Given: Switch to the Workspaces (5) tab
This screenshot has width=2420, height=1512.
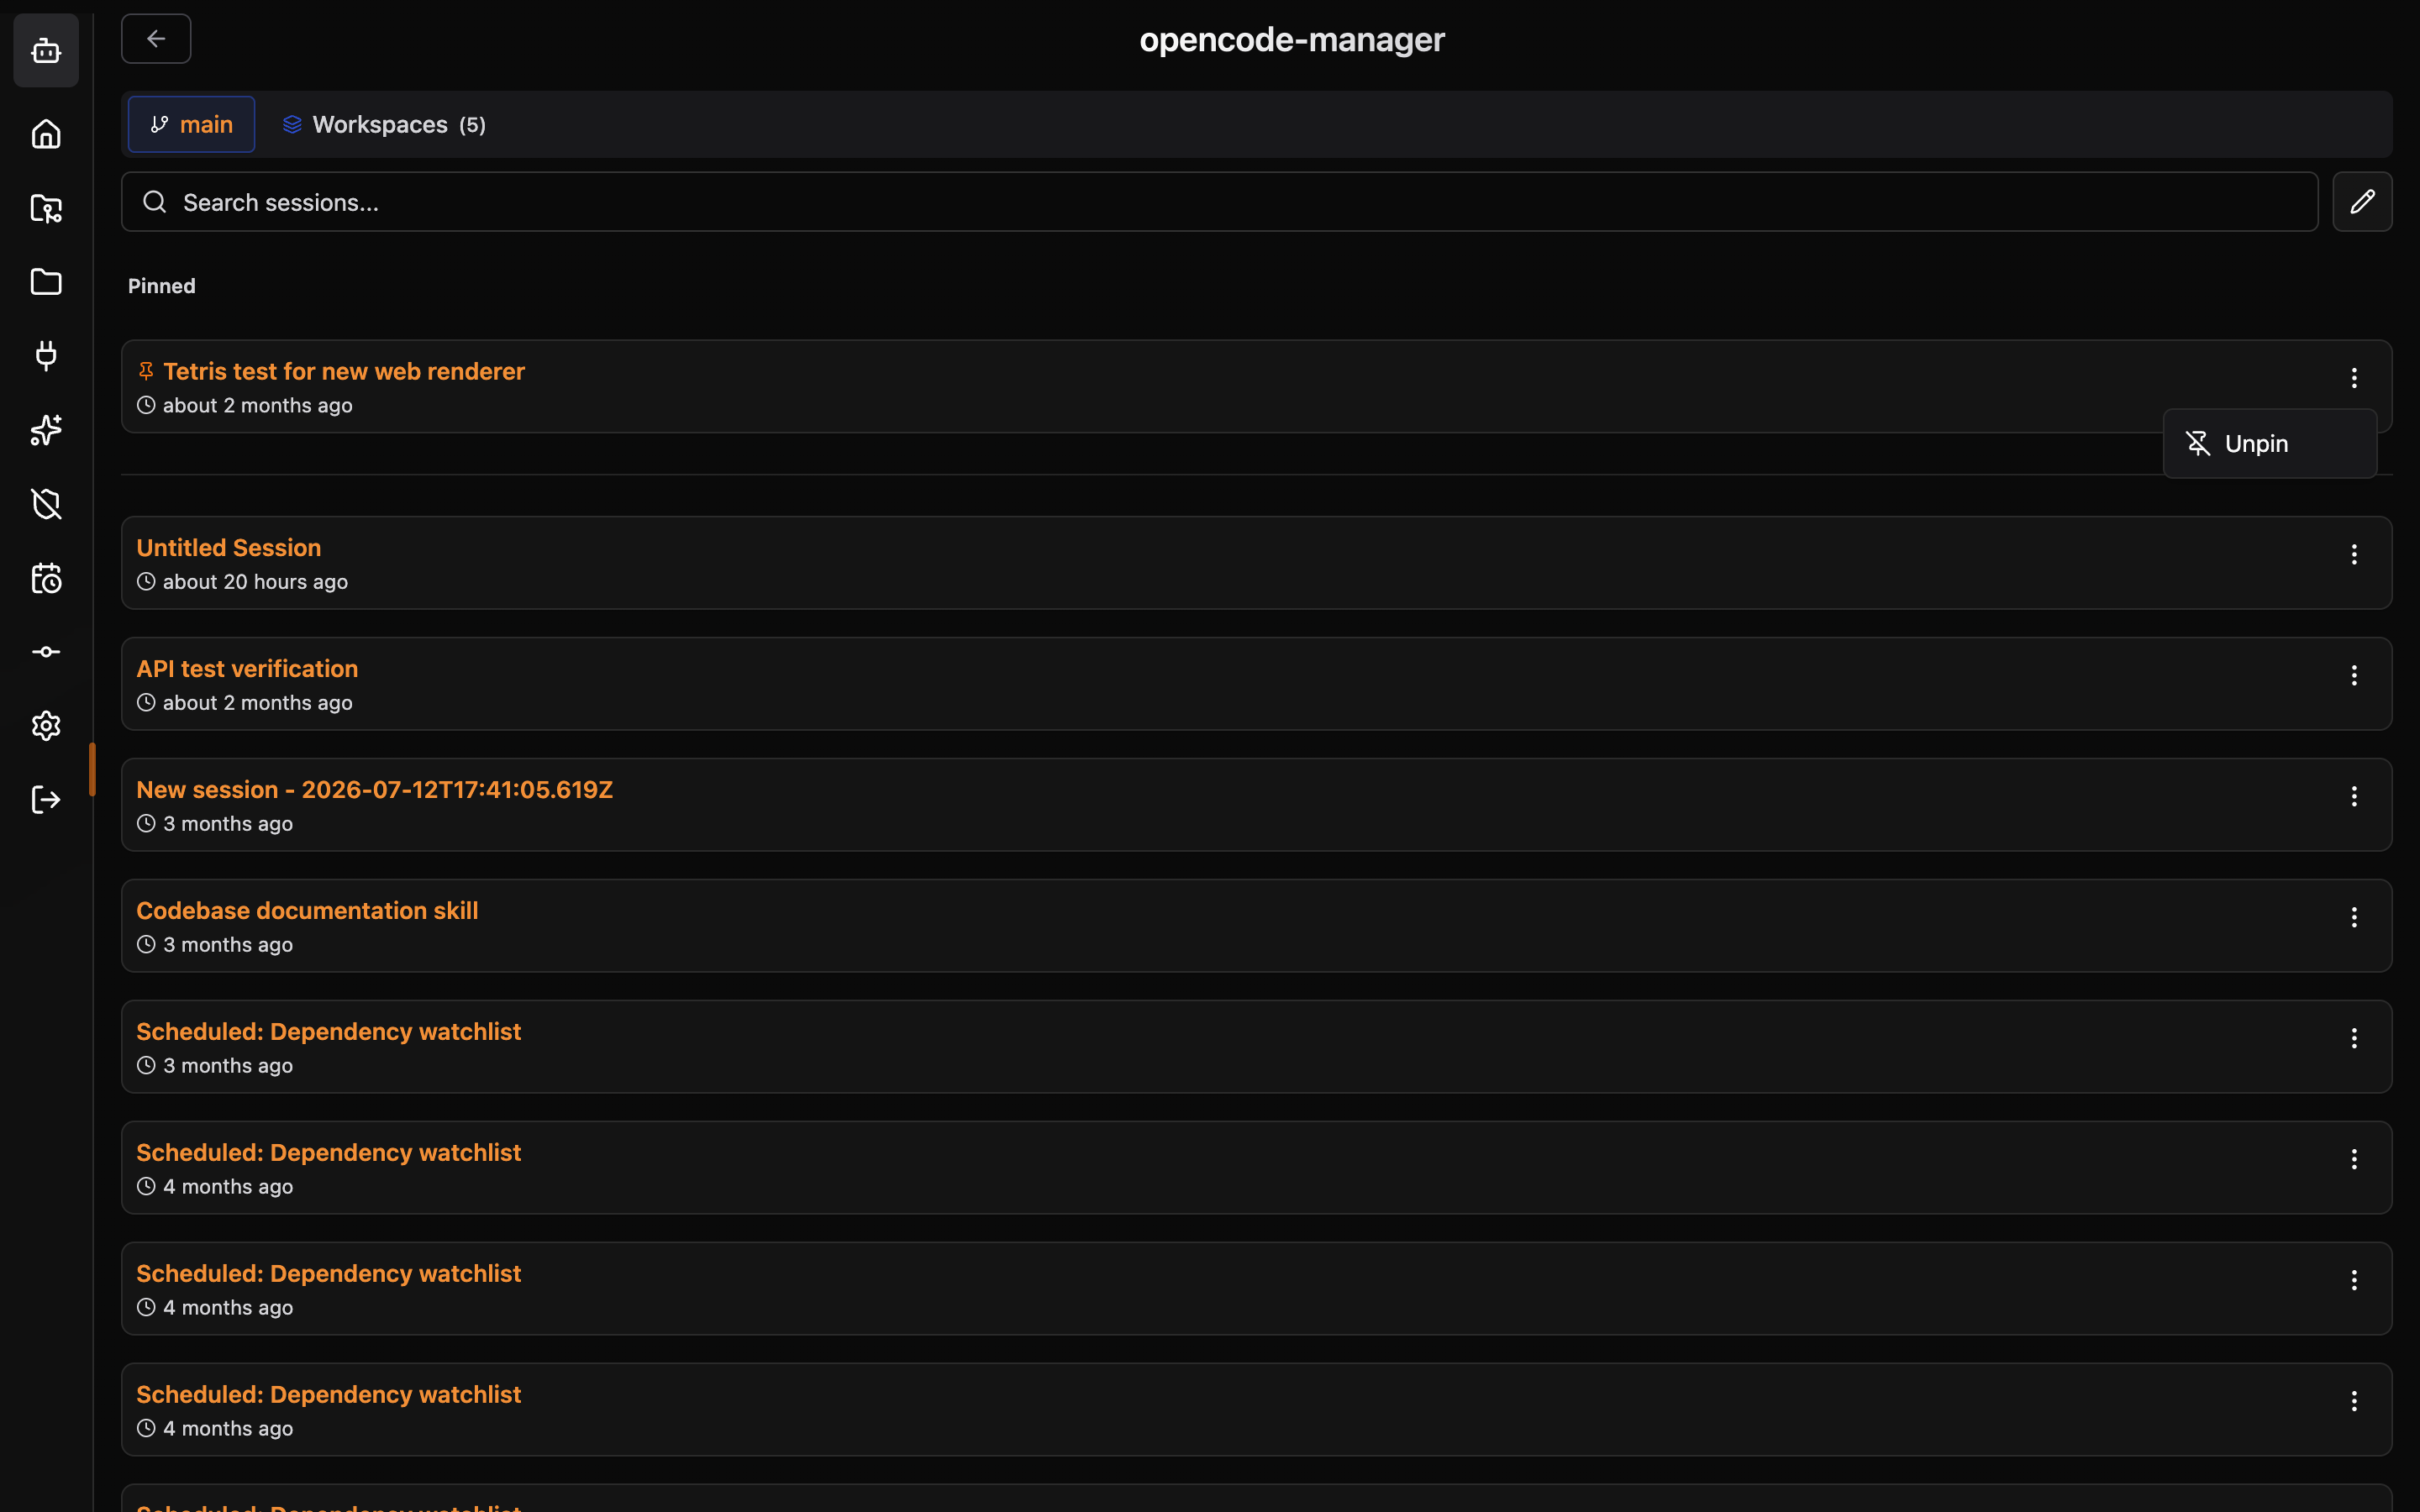Looking at the screenshot, I should point(384,124).
